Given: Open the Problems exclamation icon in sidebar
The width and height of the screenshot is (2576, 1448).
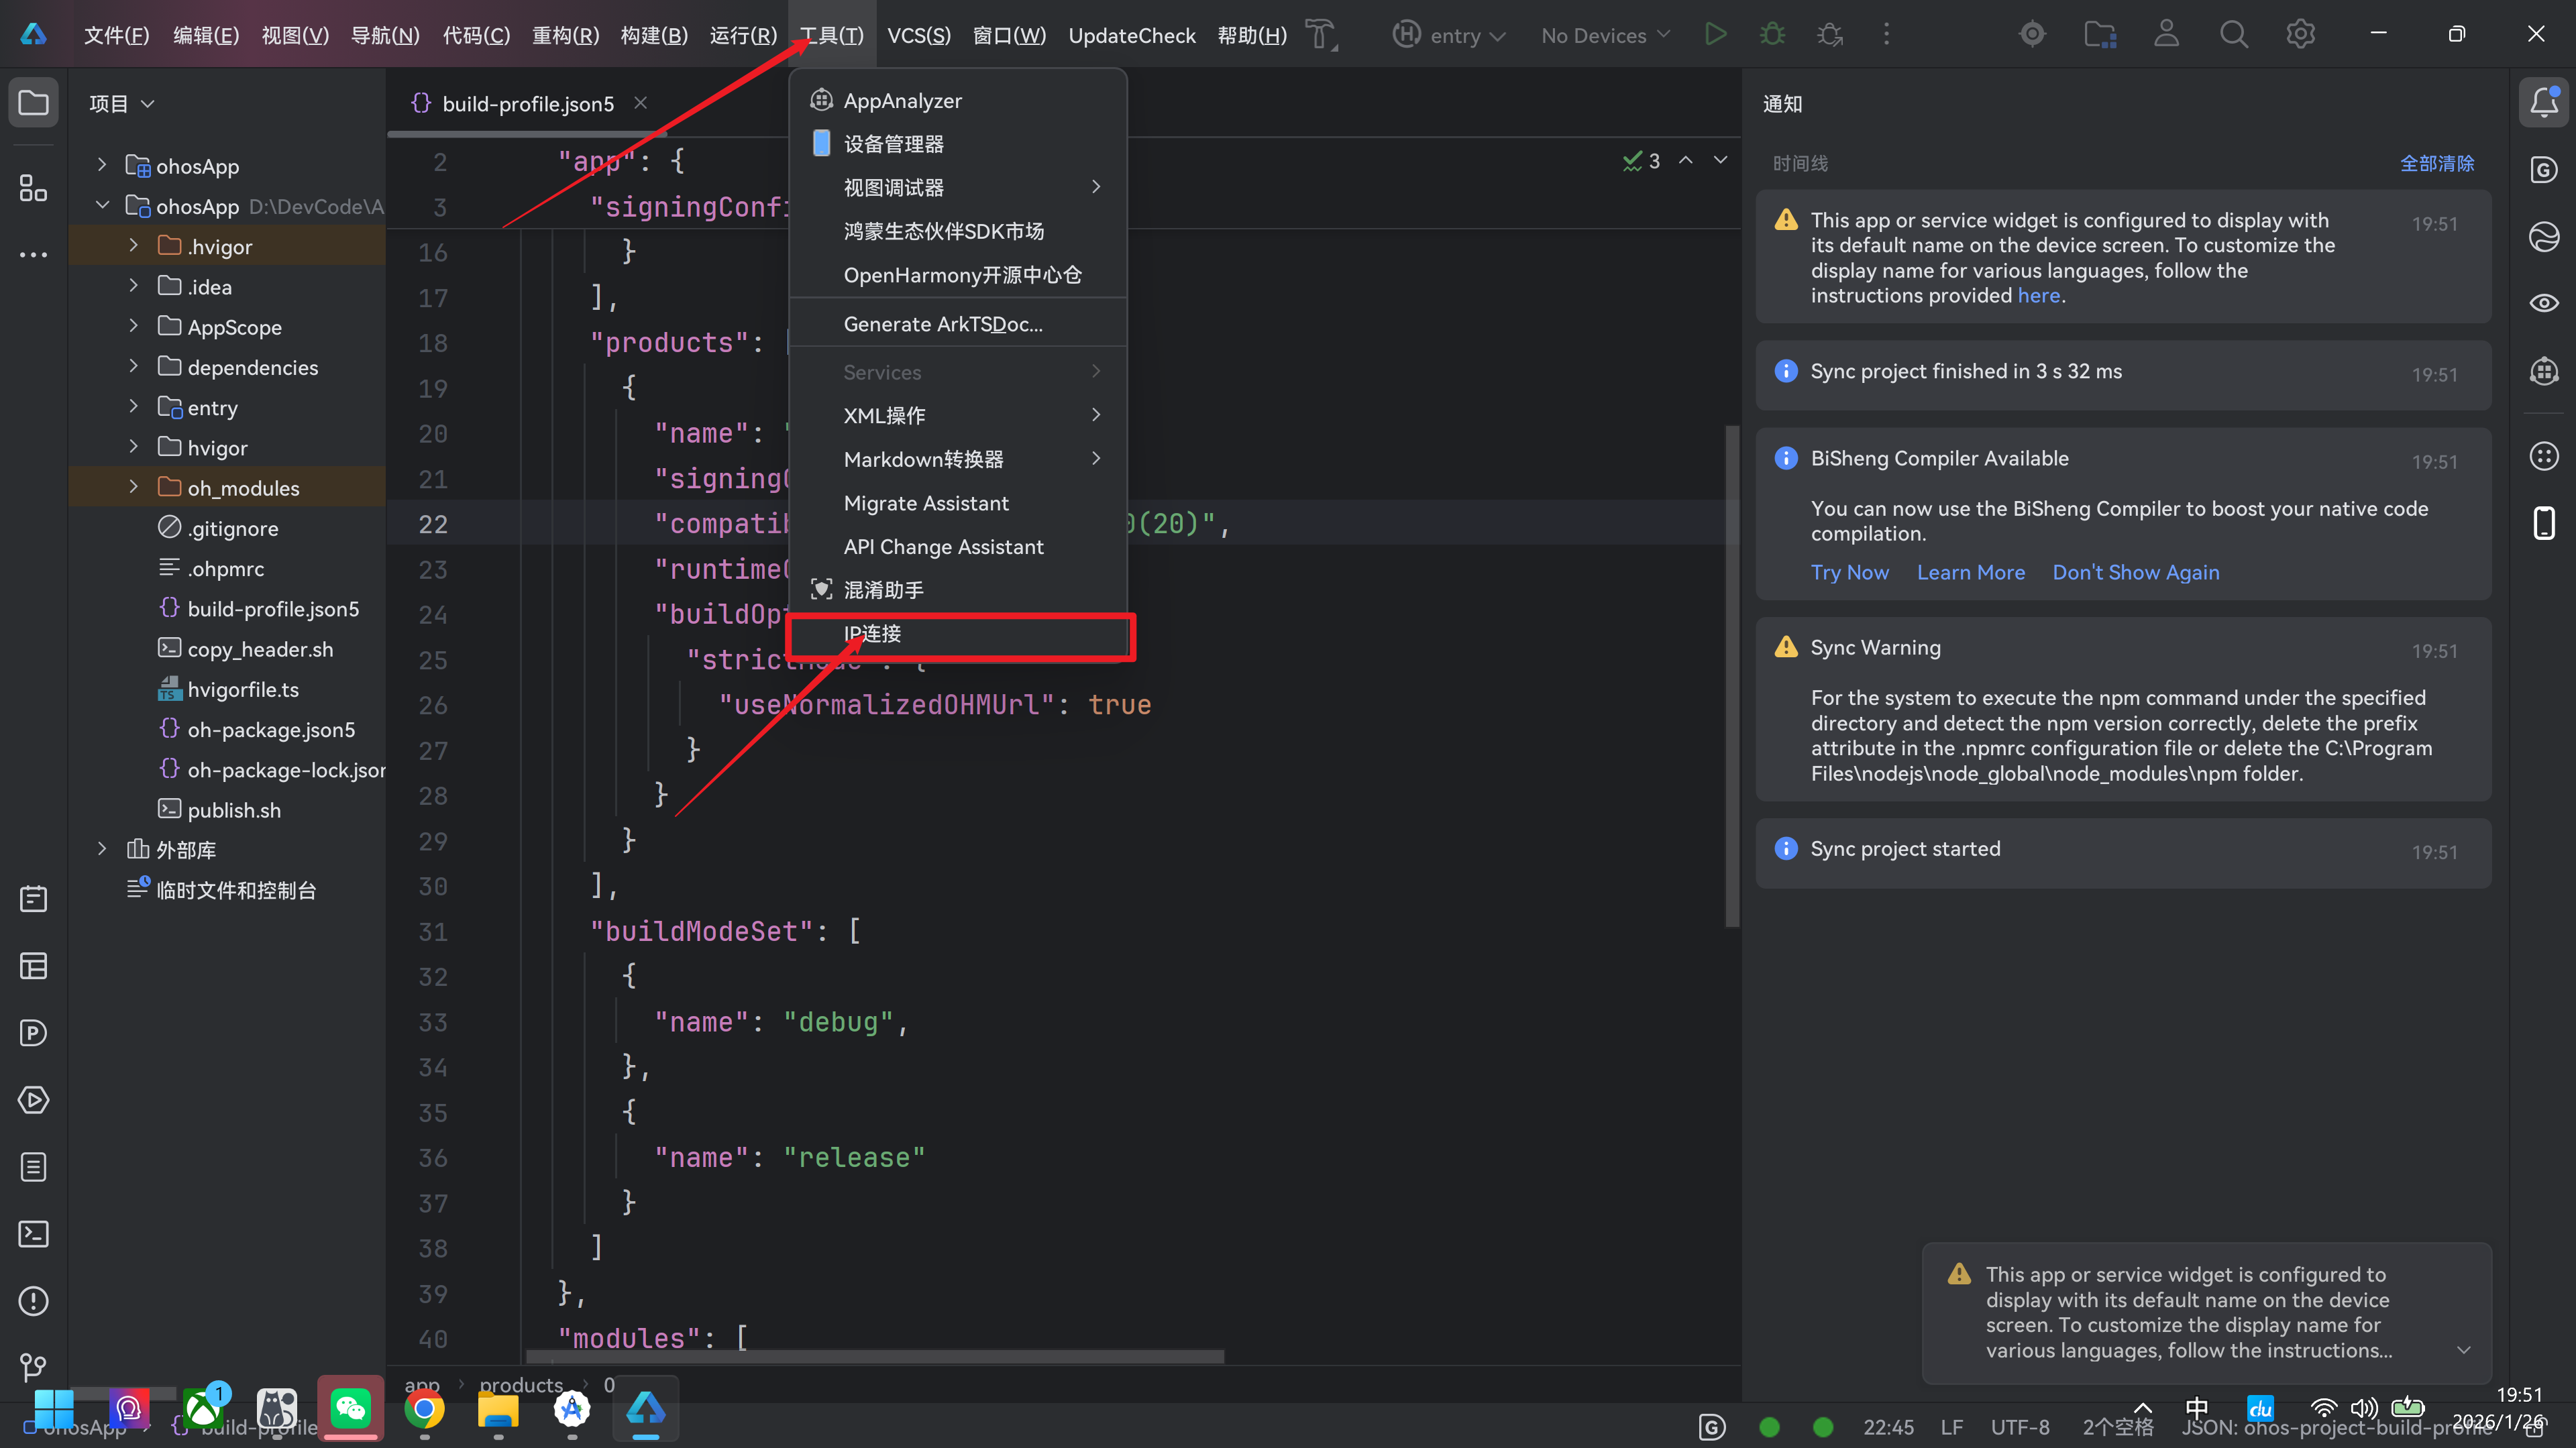Looking at the screenshot, I should pyautogui.click(x=33, y=1301).
